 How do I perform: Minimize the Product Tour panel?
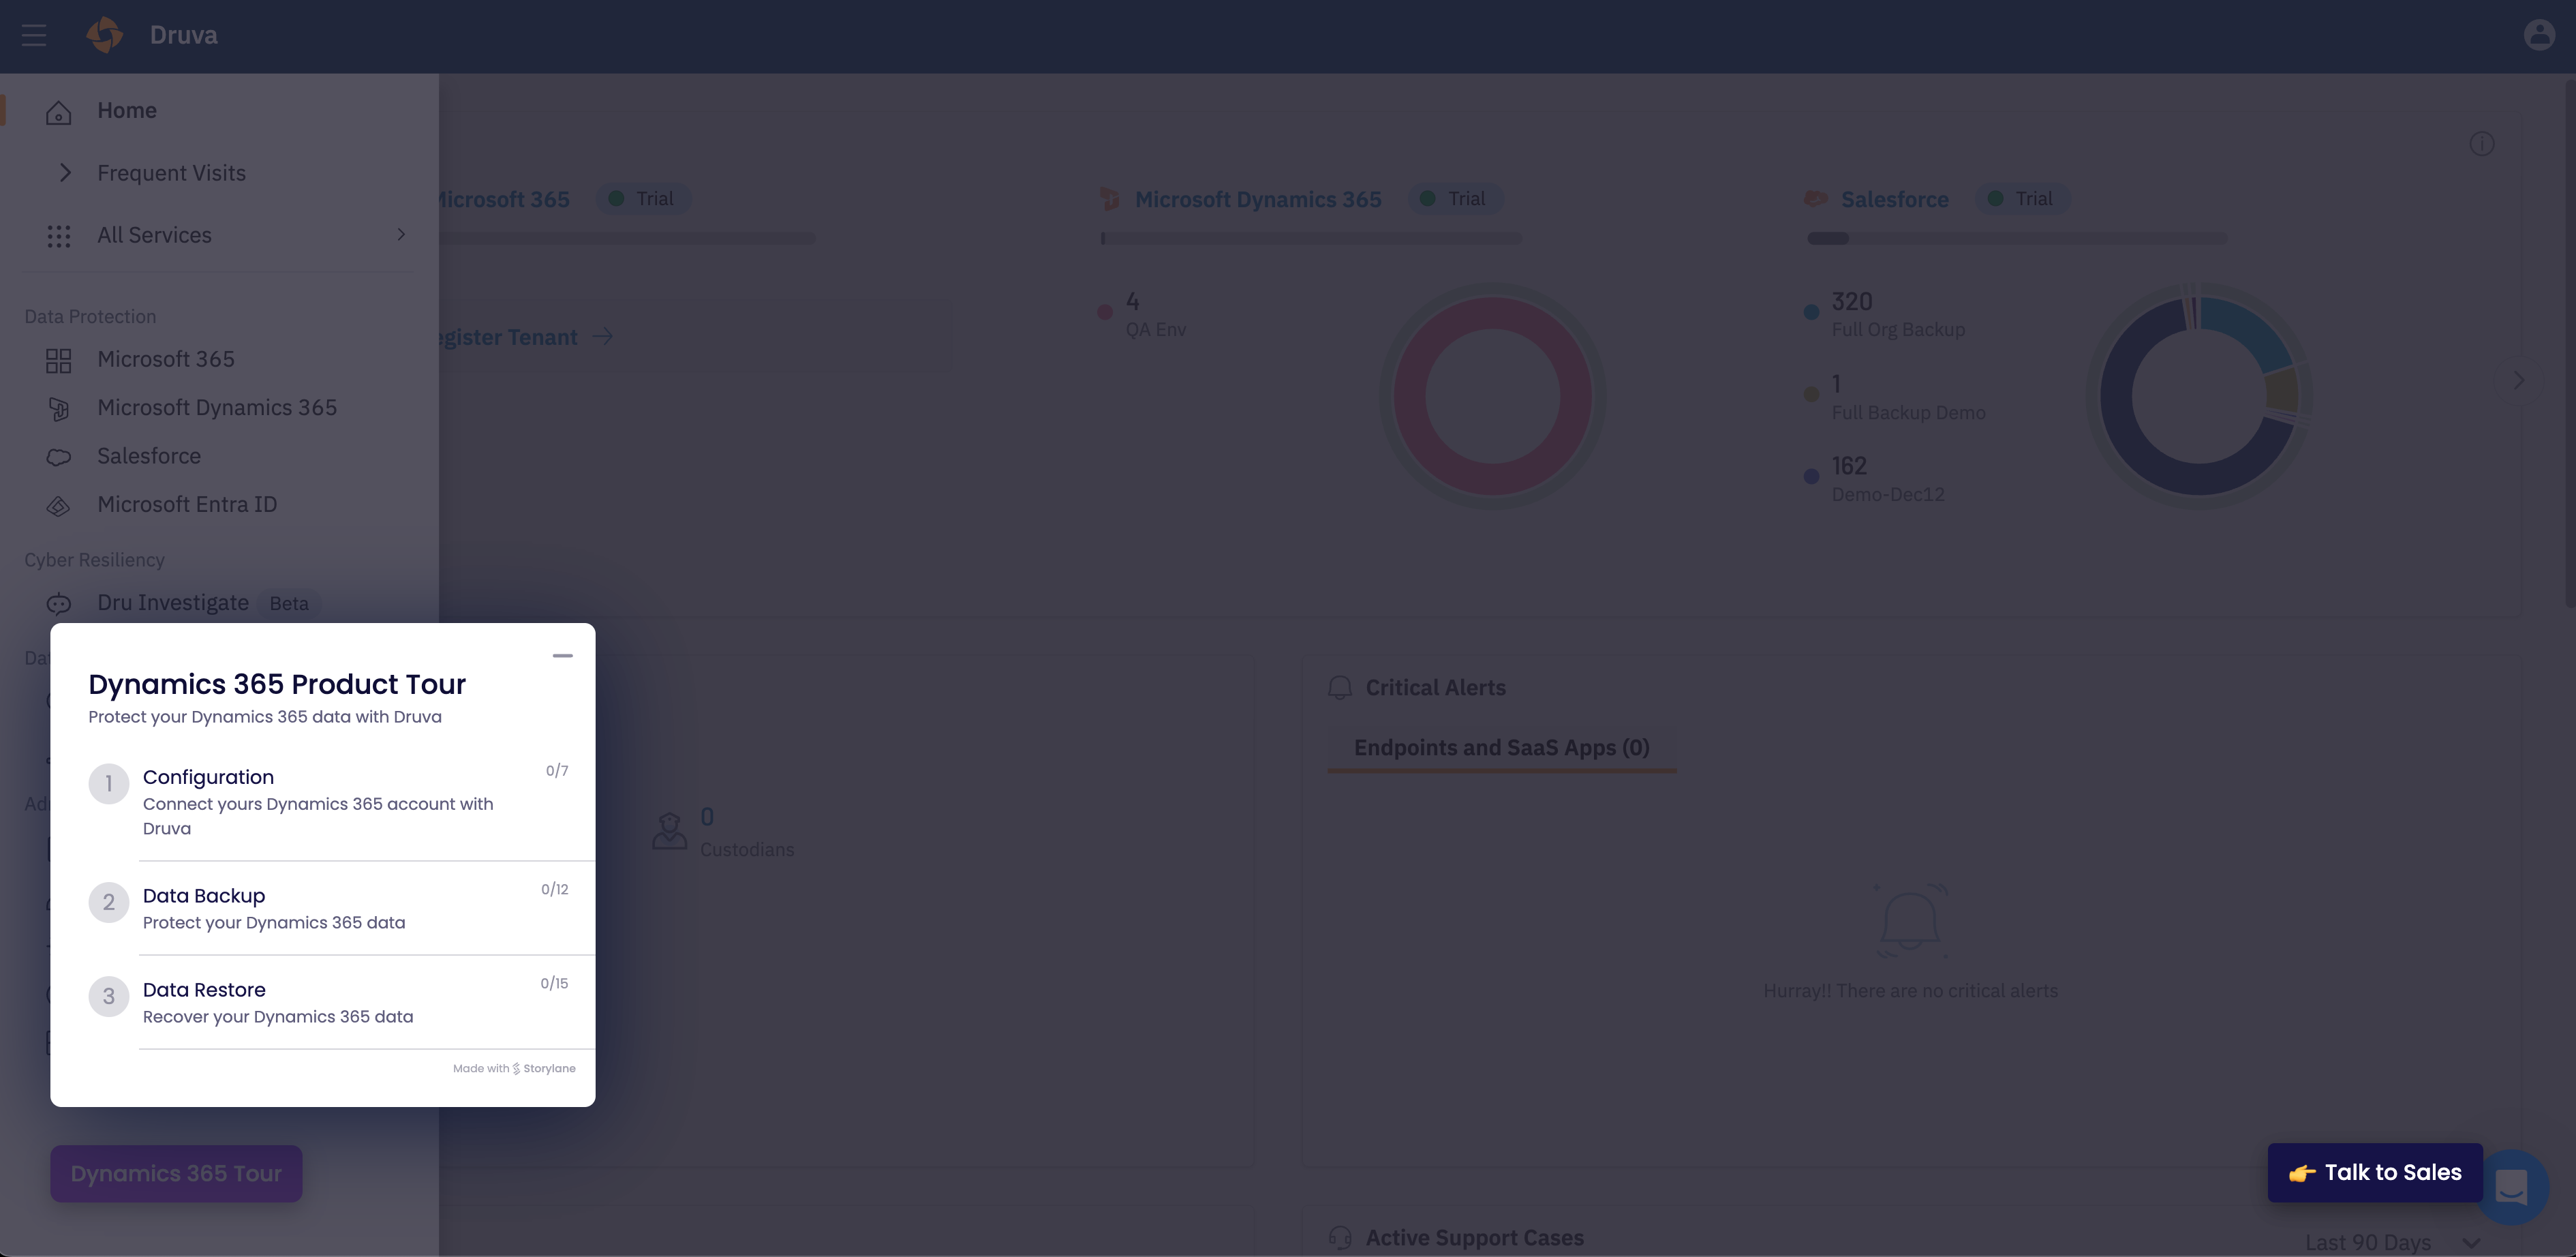click(562, 656)
